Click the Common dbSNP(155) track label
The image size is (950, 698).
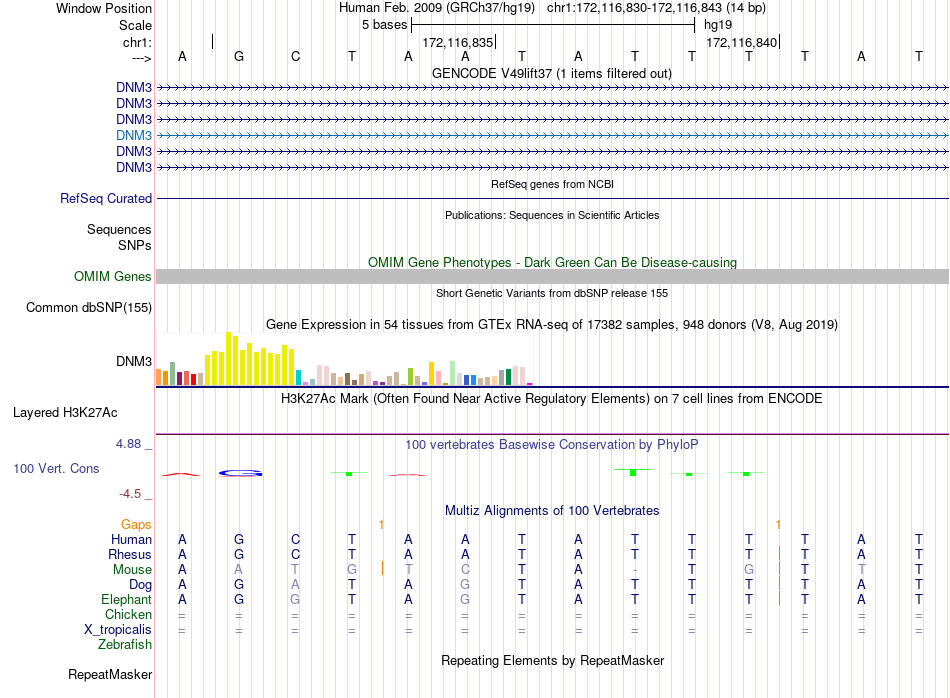point(89,307)
